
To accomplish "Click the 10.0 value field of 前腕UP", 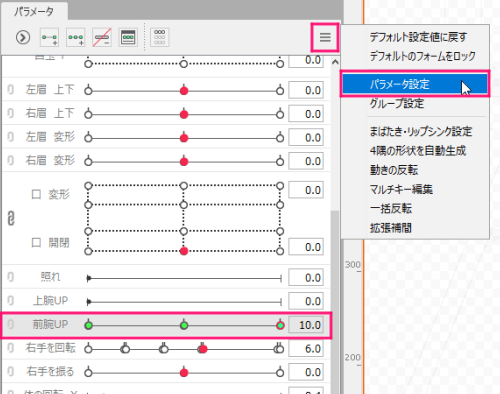I will coord(306,325).
